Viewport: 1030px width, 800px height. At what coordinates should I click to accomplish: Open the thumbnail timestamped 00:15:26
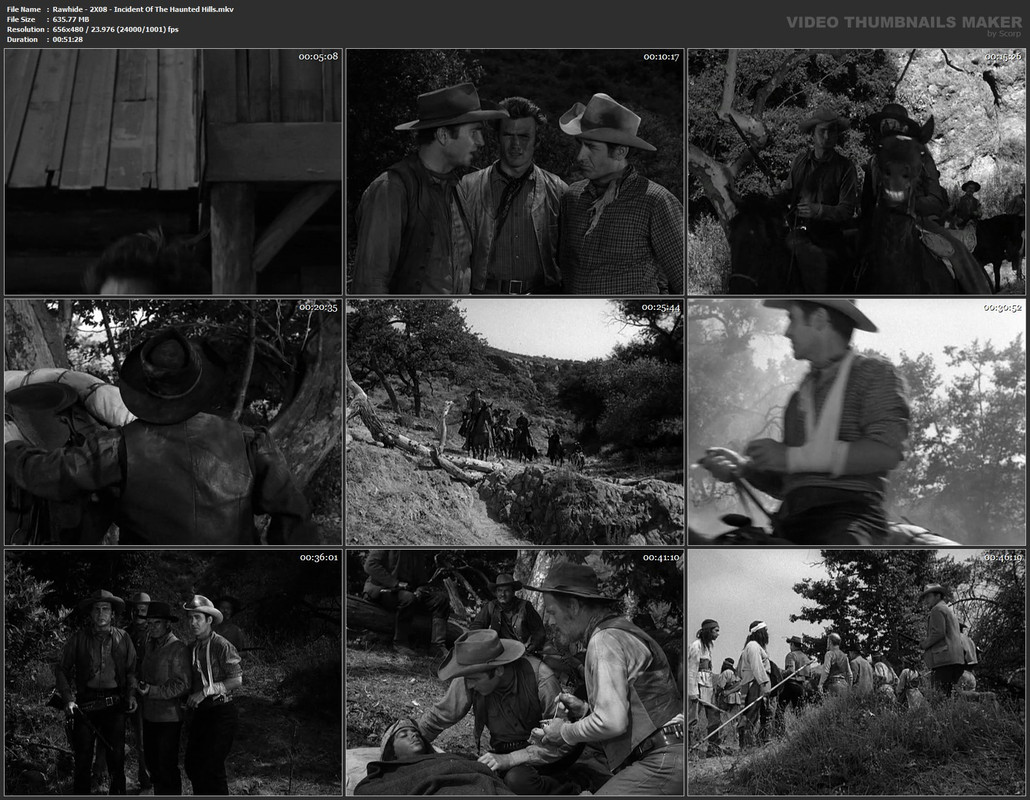point(857,171)
